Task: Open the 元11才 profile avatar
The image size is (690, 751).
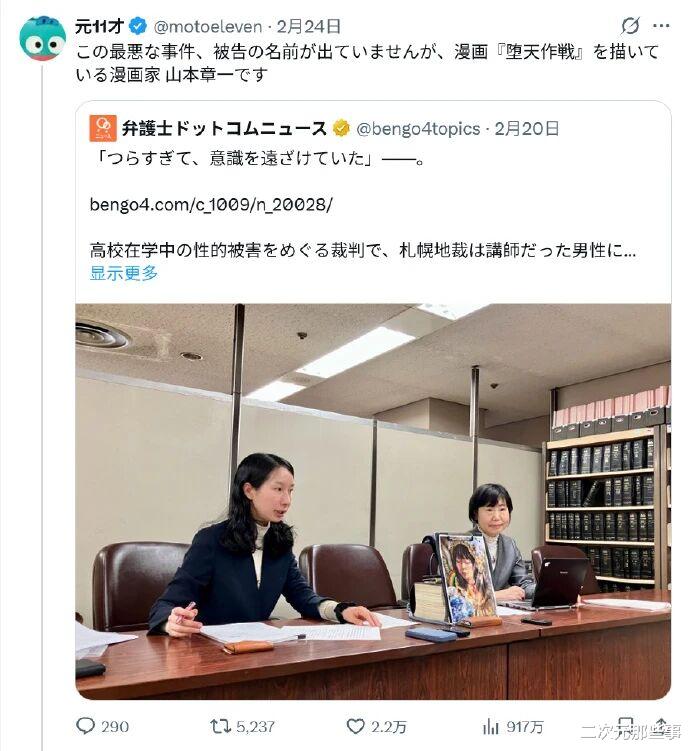Action: point(42,39)
